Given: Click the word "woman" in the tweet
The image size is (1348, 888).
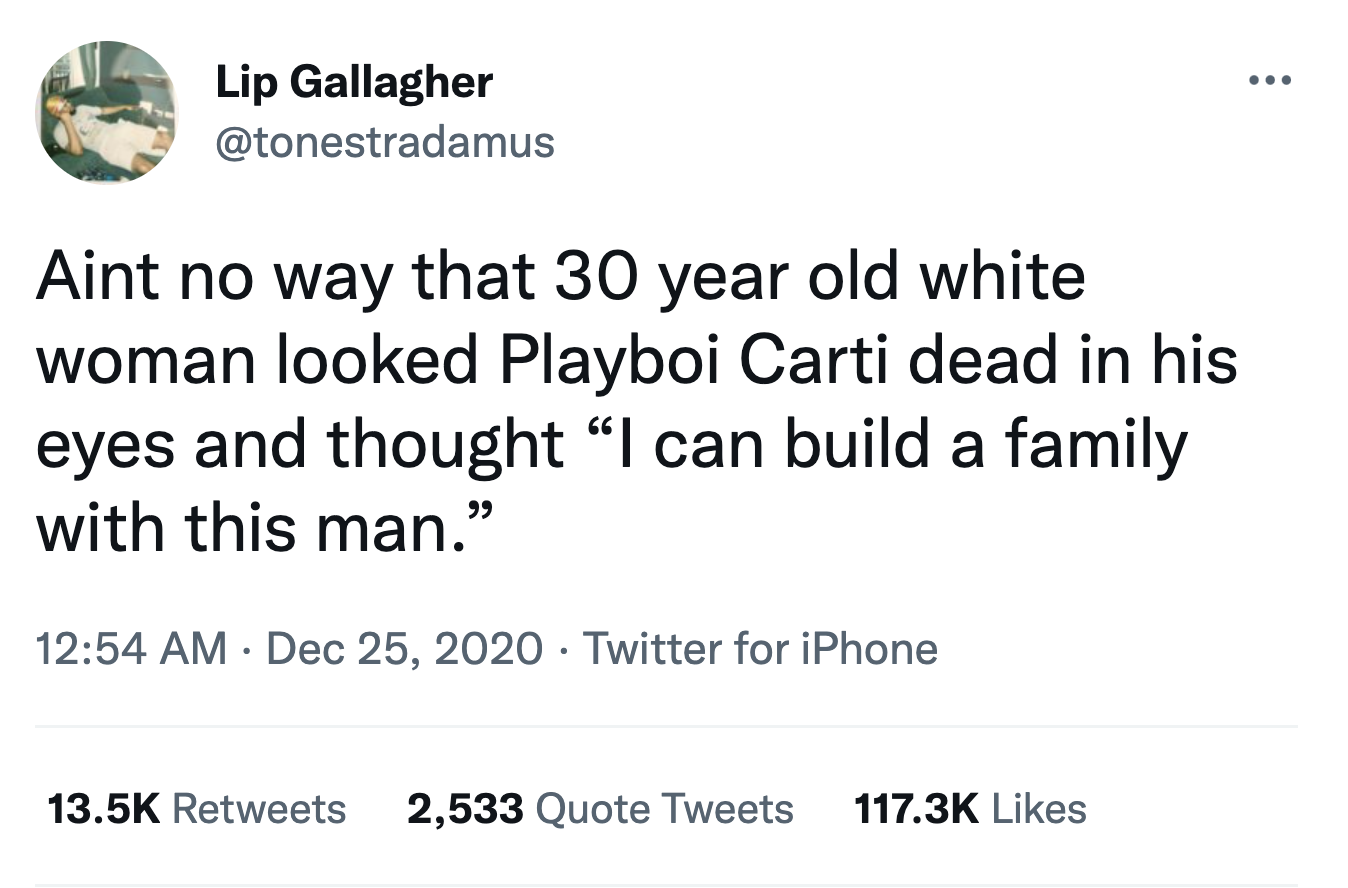Looking at the screenshot, I should 144,360.
